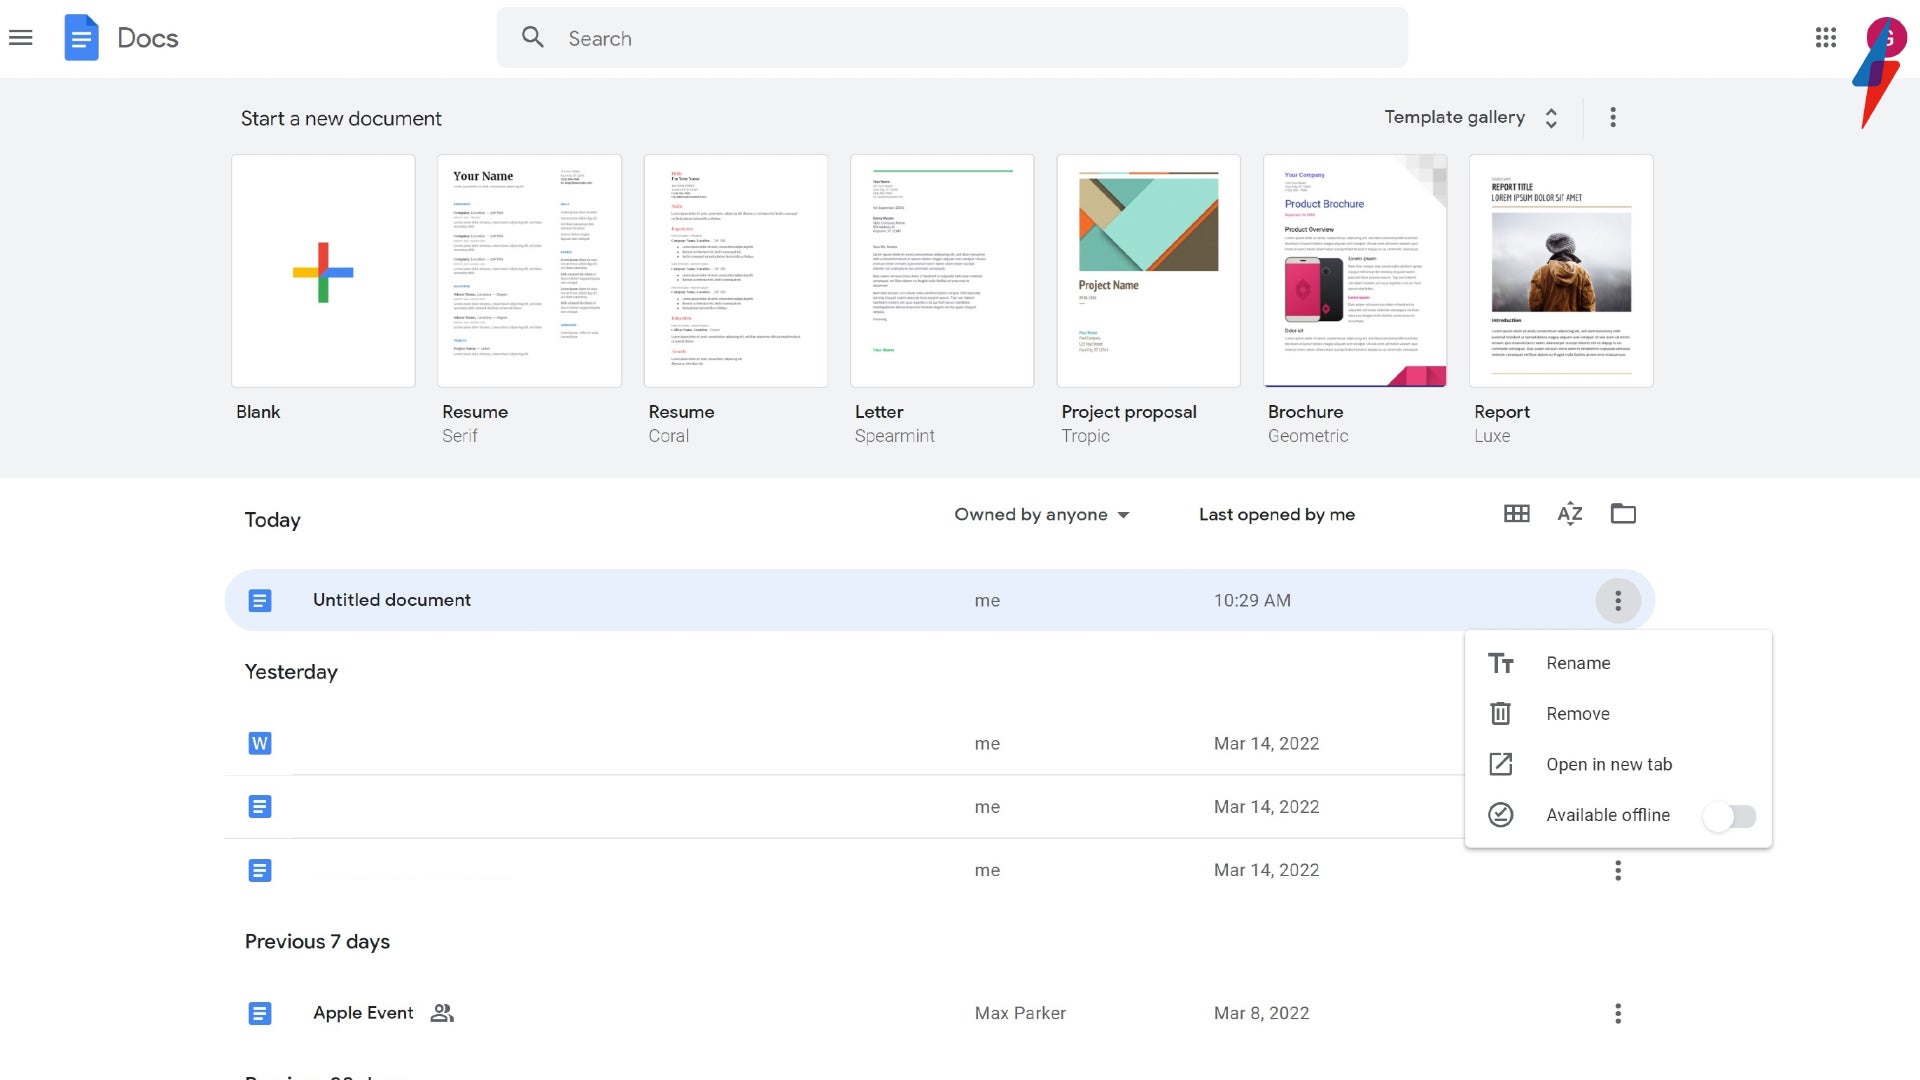Click the Available offline checkmark icon

pos(1501,815)
